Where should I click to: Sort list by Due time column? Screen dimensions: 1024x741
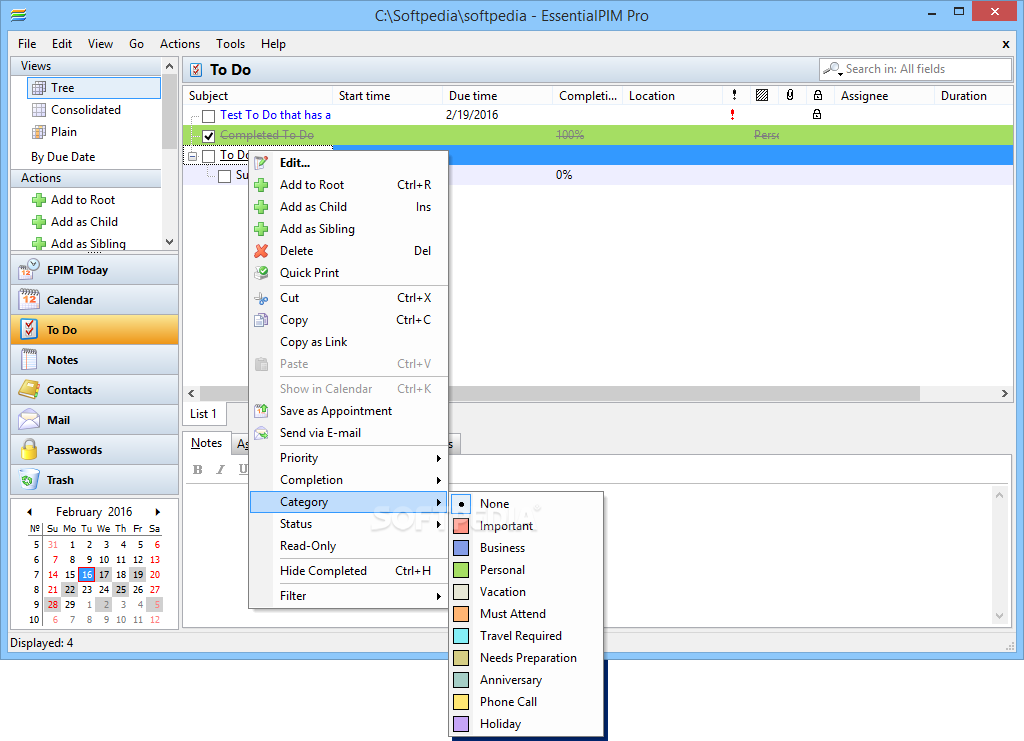point(497,95)
